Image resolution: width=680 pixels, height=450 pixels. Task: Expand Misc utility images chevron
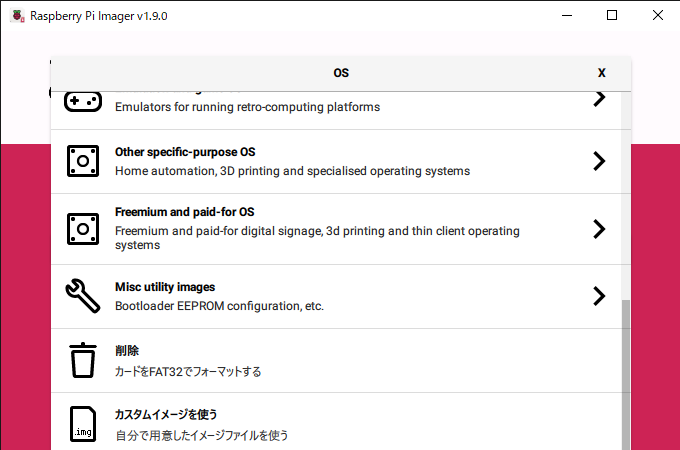click(599, 296)
